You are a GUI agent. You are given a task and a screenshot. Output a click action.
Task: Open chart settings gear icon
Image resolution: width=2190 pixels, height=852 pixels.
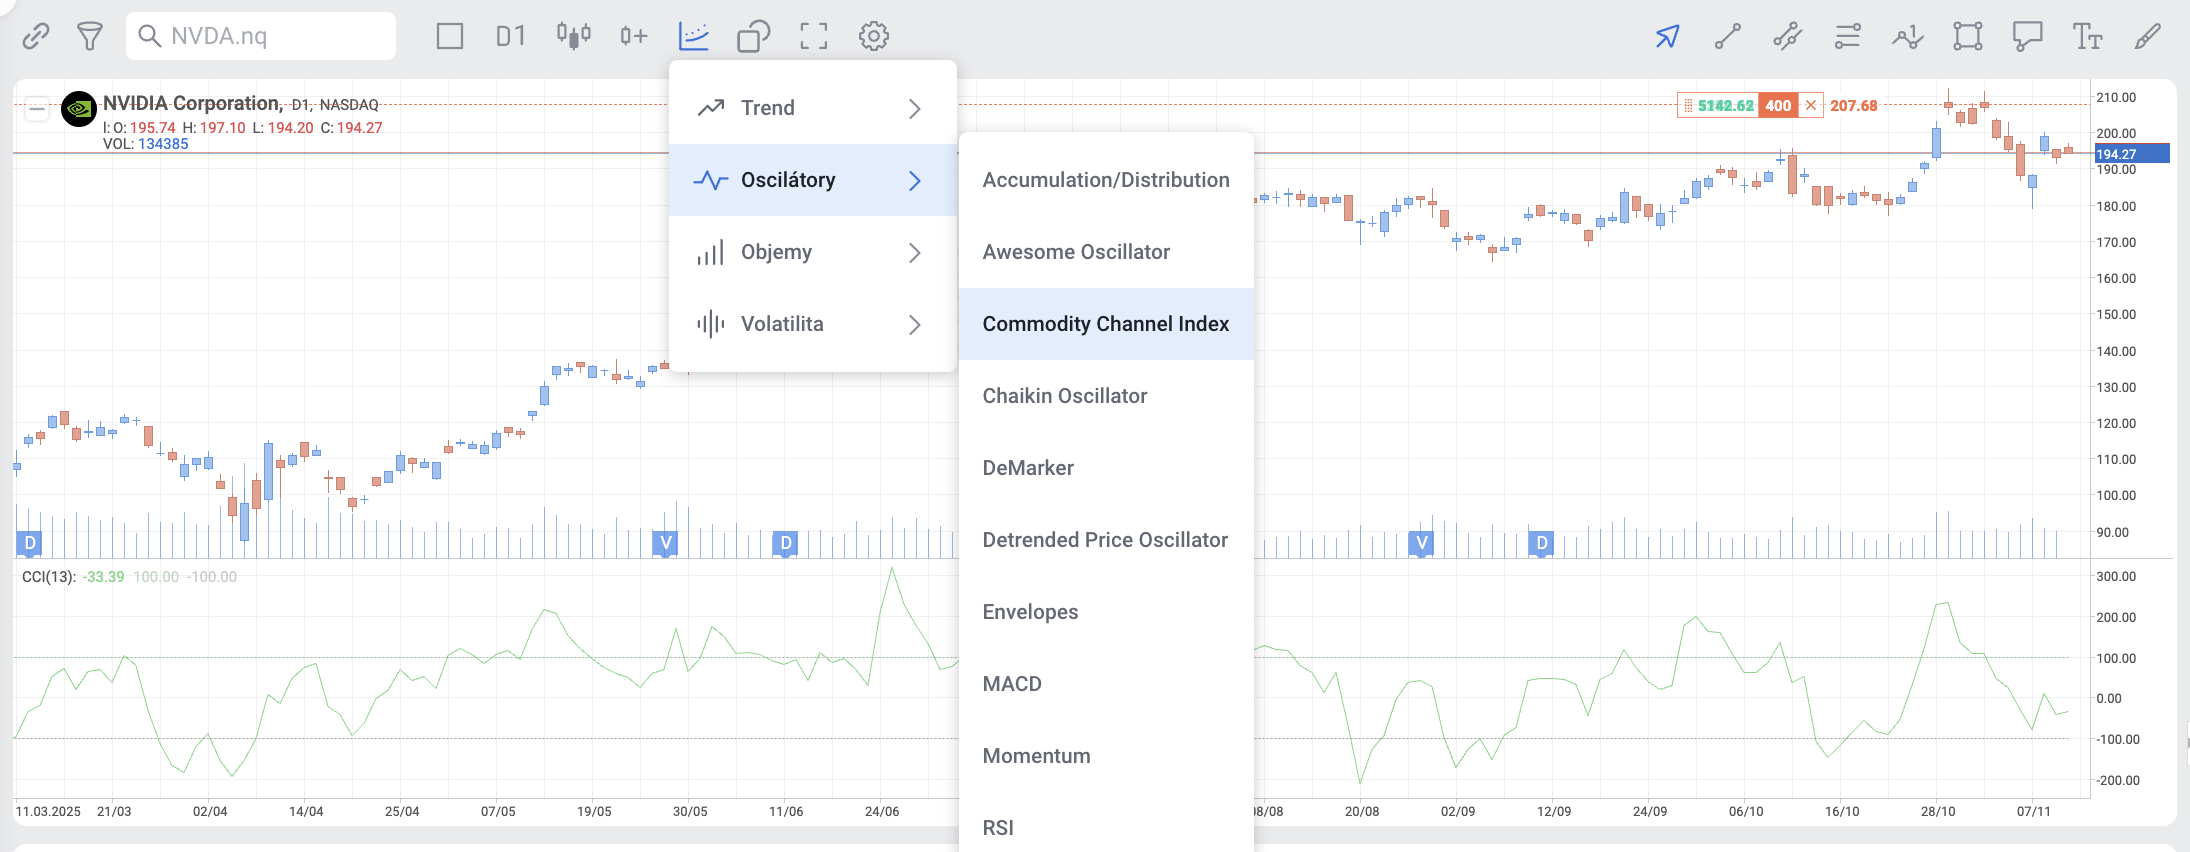(874, 37)
